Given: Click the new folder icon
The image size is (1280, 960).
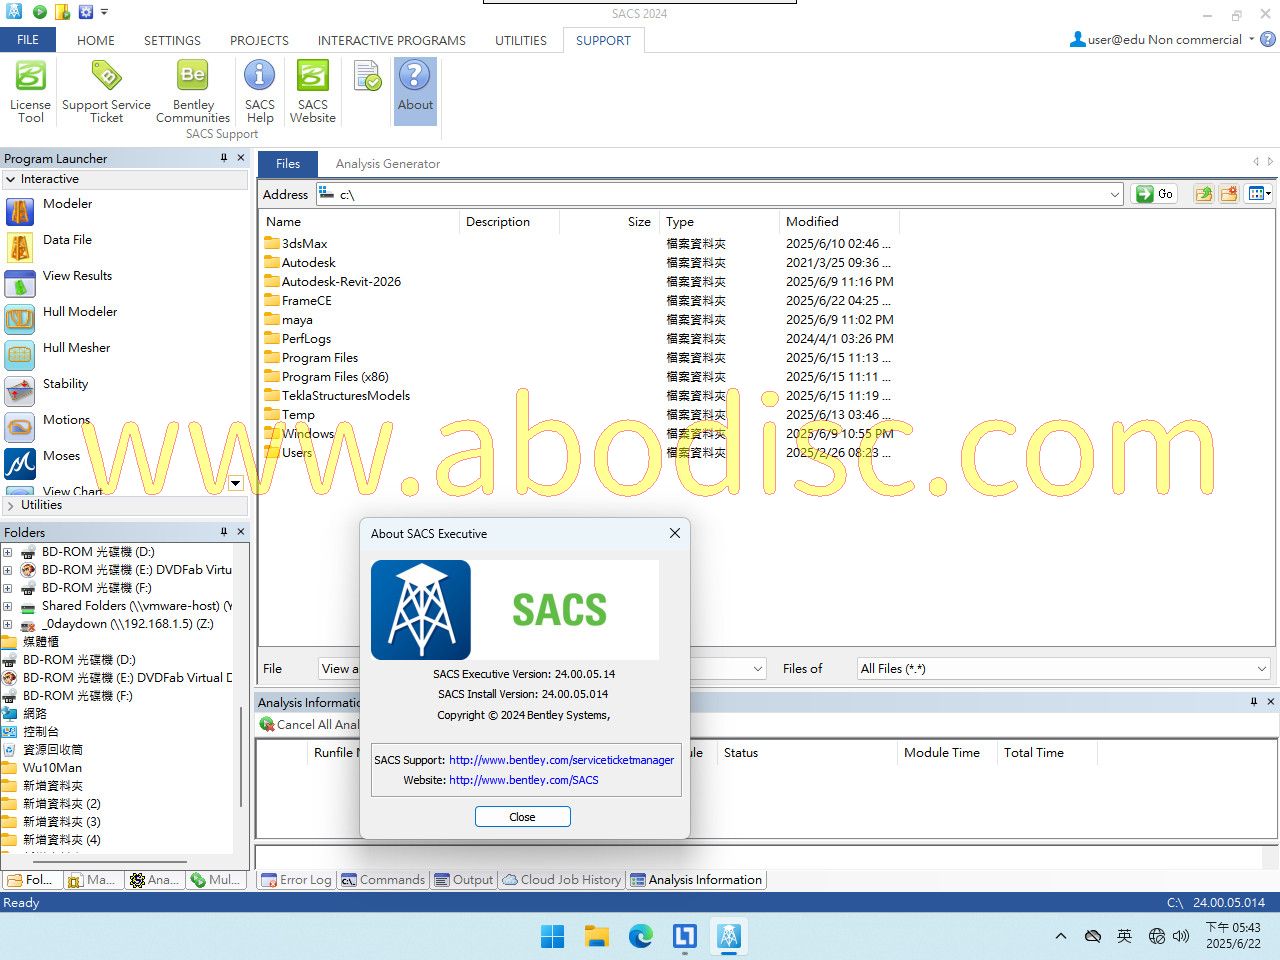Looking at the screenshot, I should click(1229, 194).
